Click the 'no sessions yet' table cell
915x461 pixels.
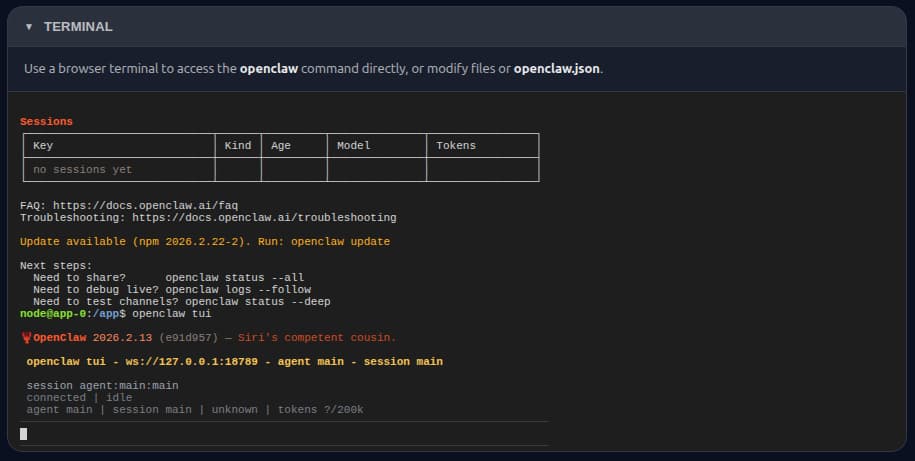pyautogui.click(x=82, y=170)
